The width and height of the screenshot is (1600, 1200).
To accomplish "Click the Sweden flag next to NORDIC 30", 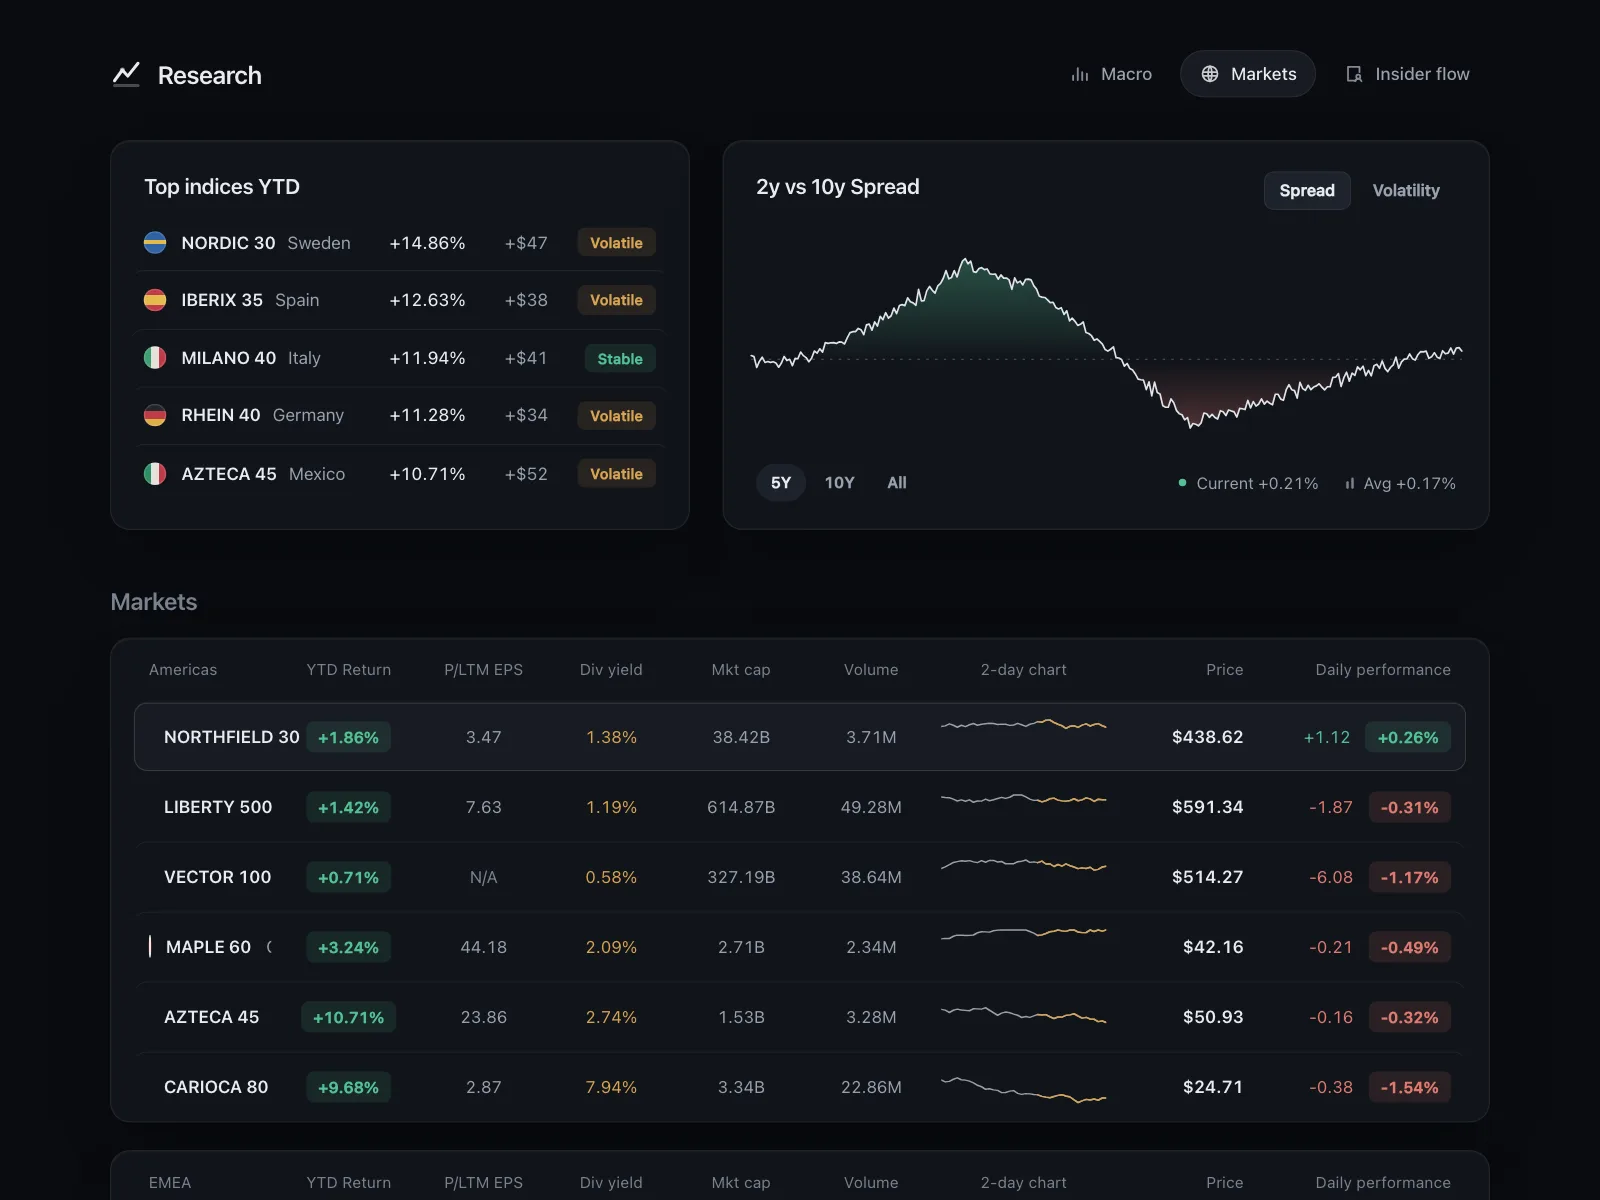I will pyautogui.click(x=155, y=243).
